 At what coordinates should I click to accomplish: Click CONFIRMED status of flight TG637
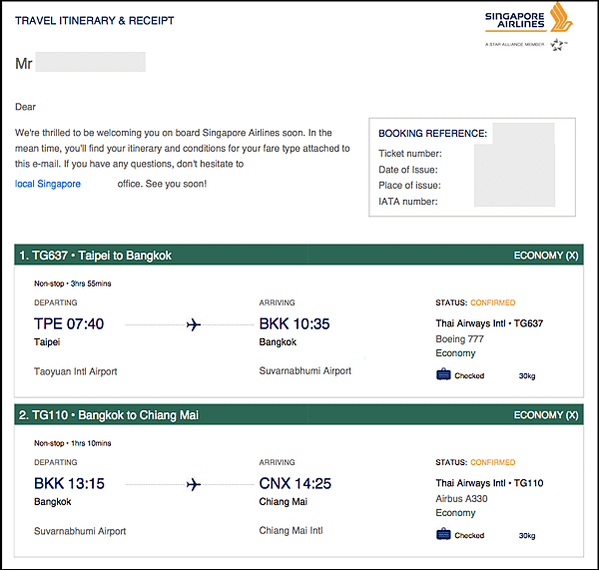coord(492,303)
